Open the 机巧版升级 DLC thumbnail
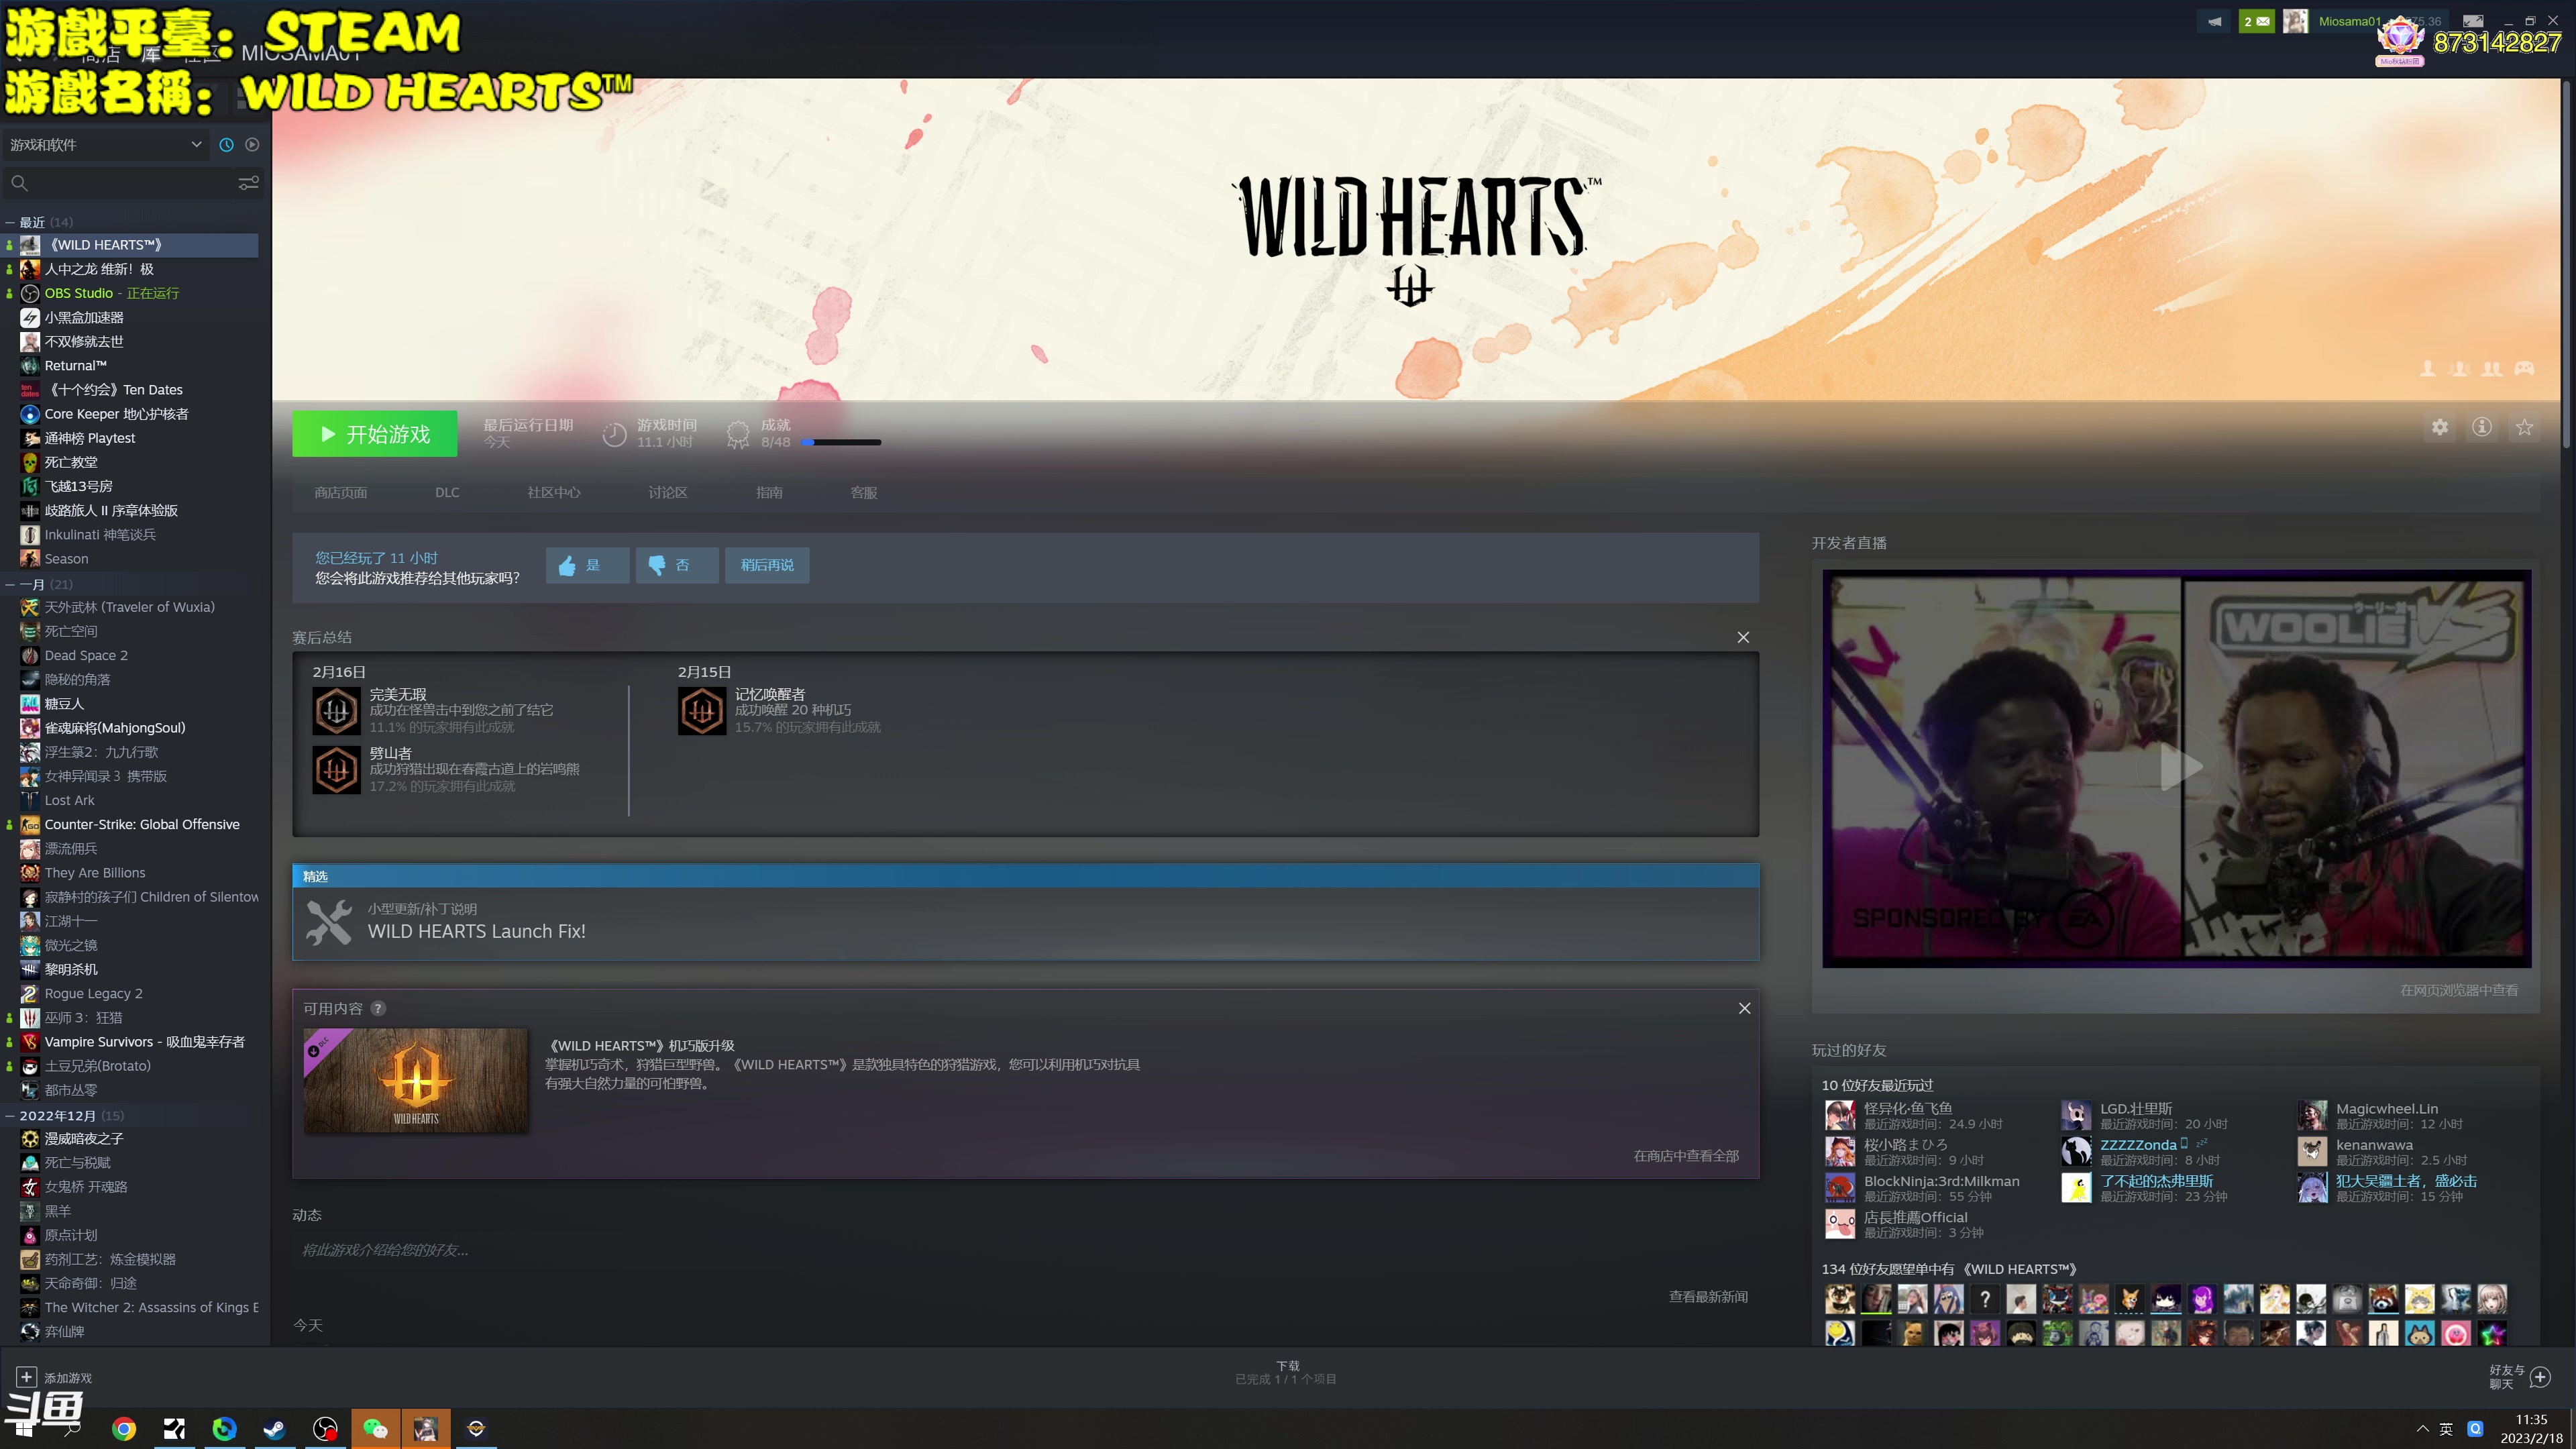The image size is (2576, 1449). tap(415, 1080)
